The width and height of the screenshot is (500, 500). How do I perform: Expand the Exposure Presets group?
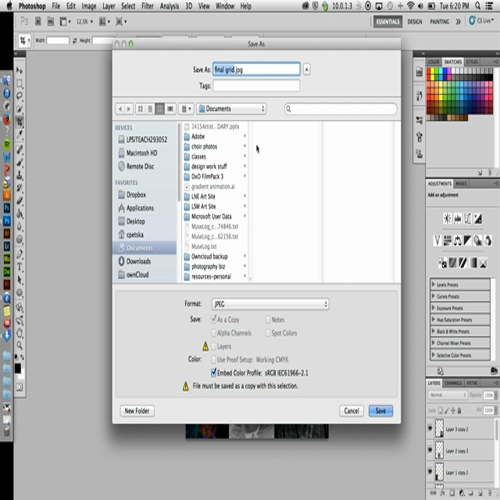pos(433,308)
